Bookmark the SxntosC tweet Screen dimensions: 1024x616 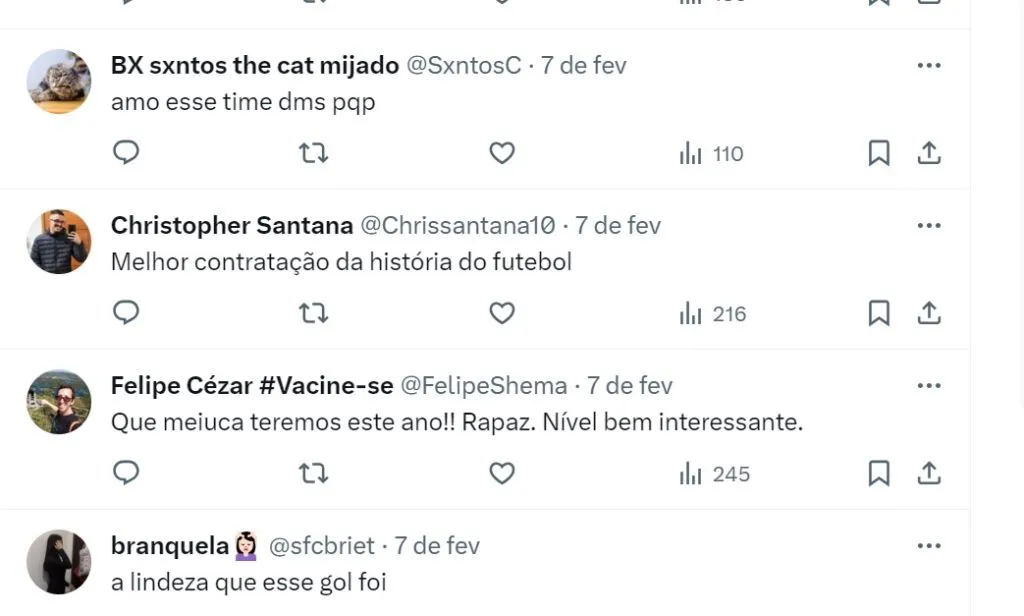[x=878, y=153]
